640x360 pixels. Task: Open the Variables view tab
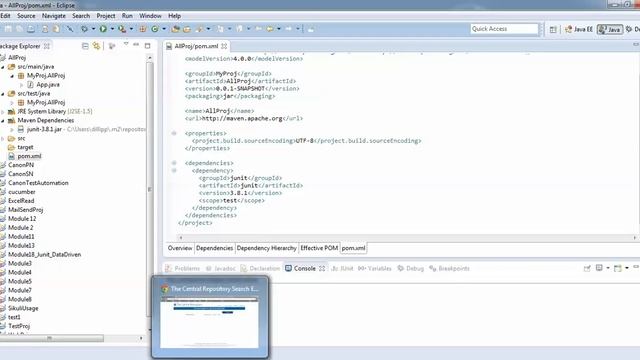pyautogui.click(x=374, y=269)
